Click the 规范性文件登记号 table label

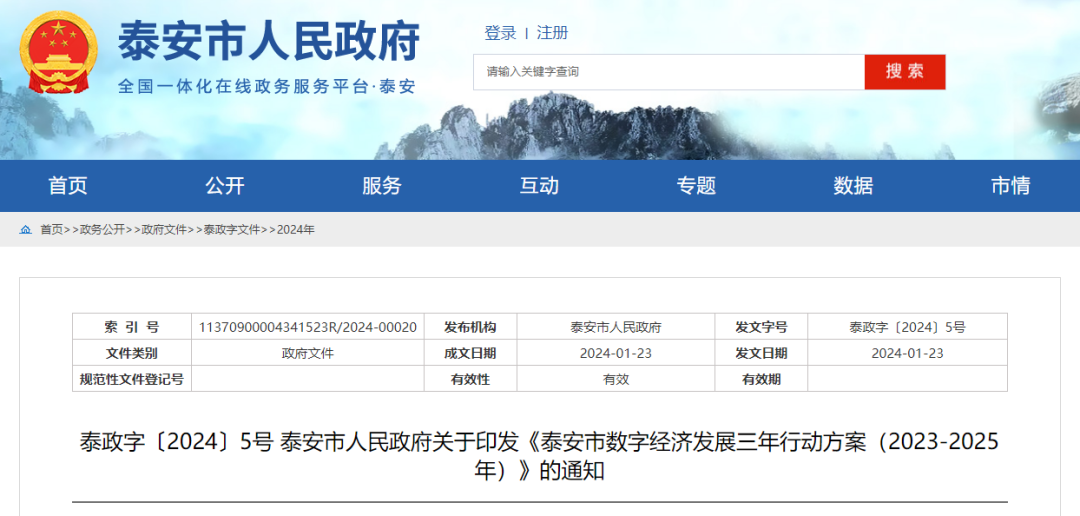(x=132, y=379)
